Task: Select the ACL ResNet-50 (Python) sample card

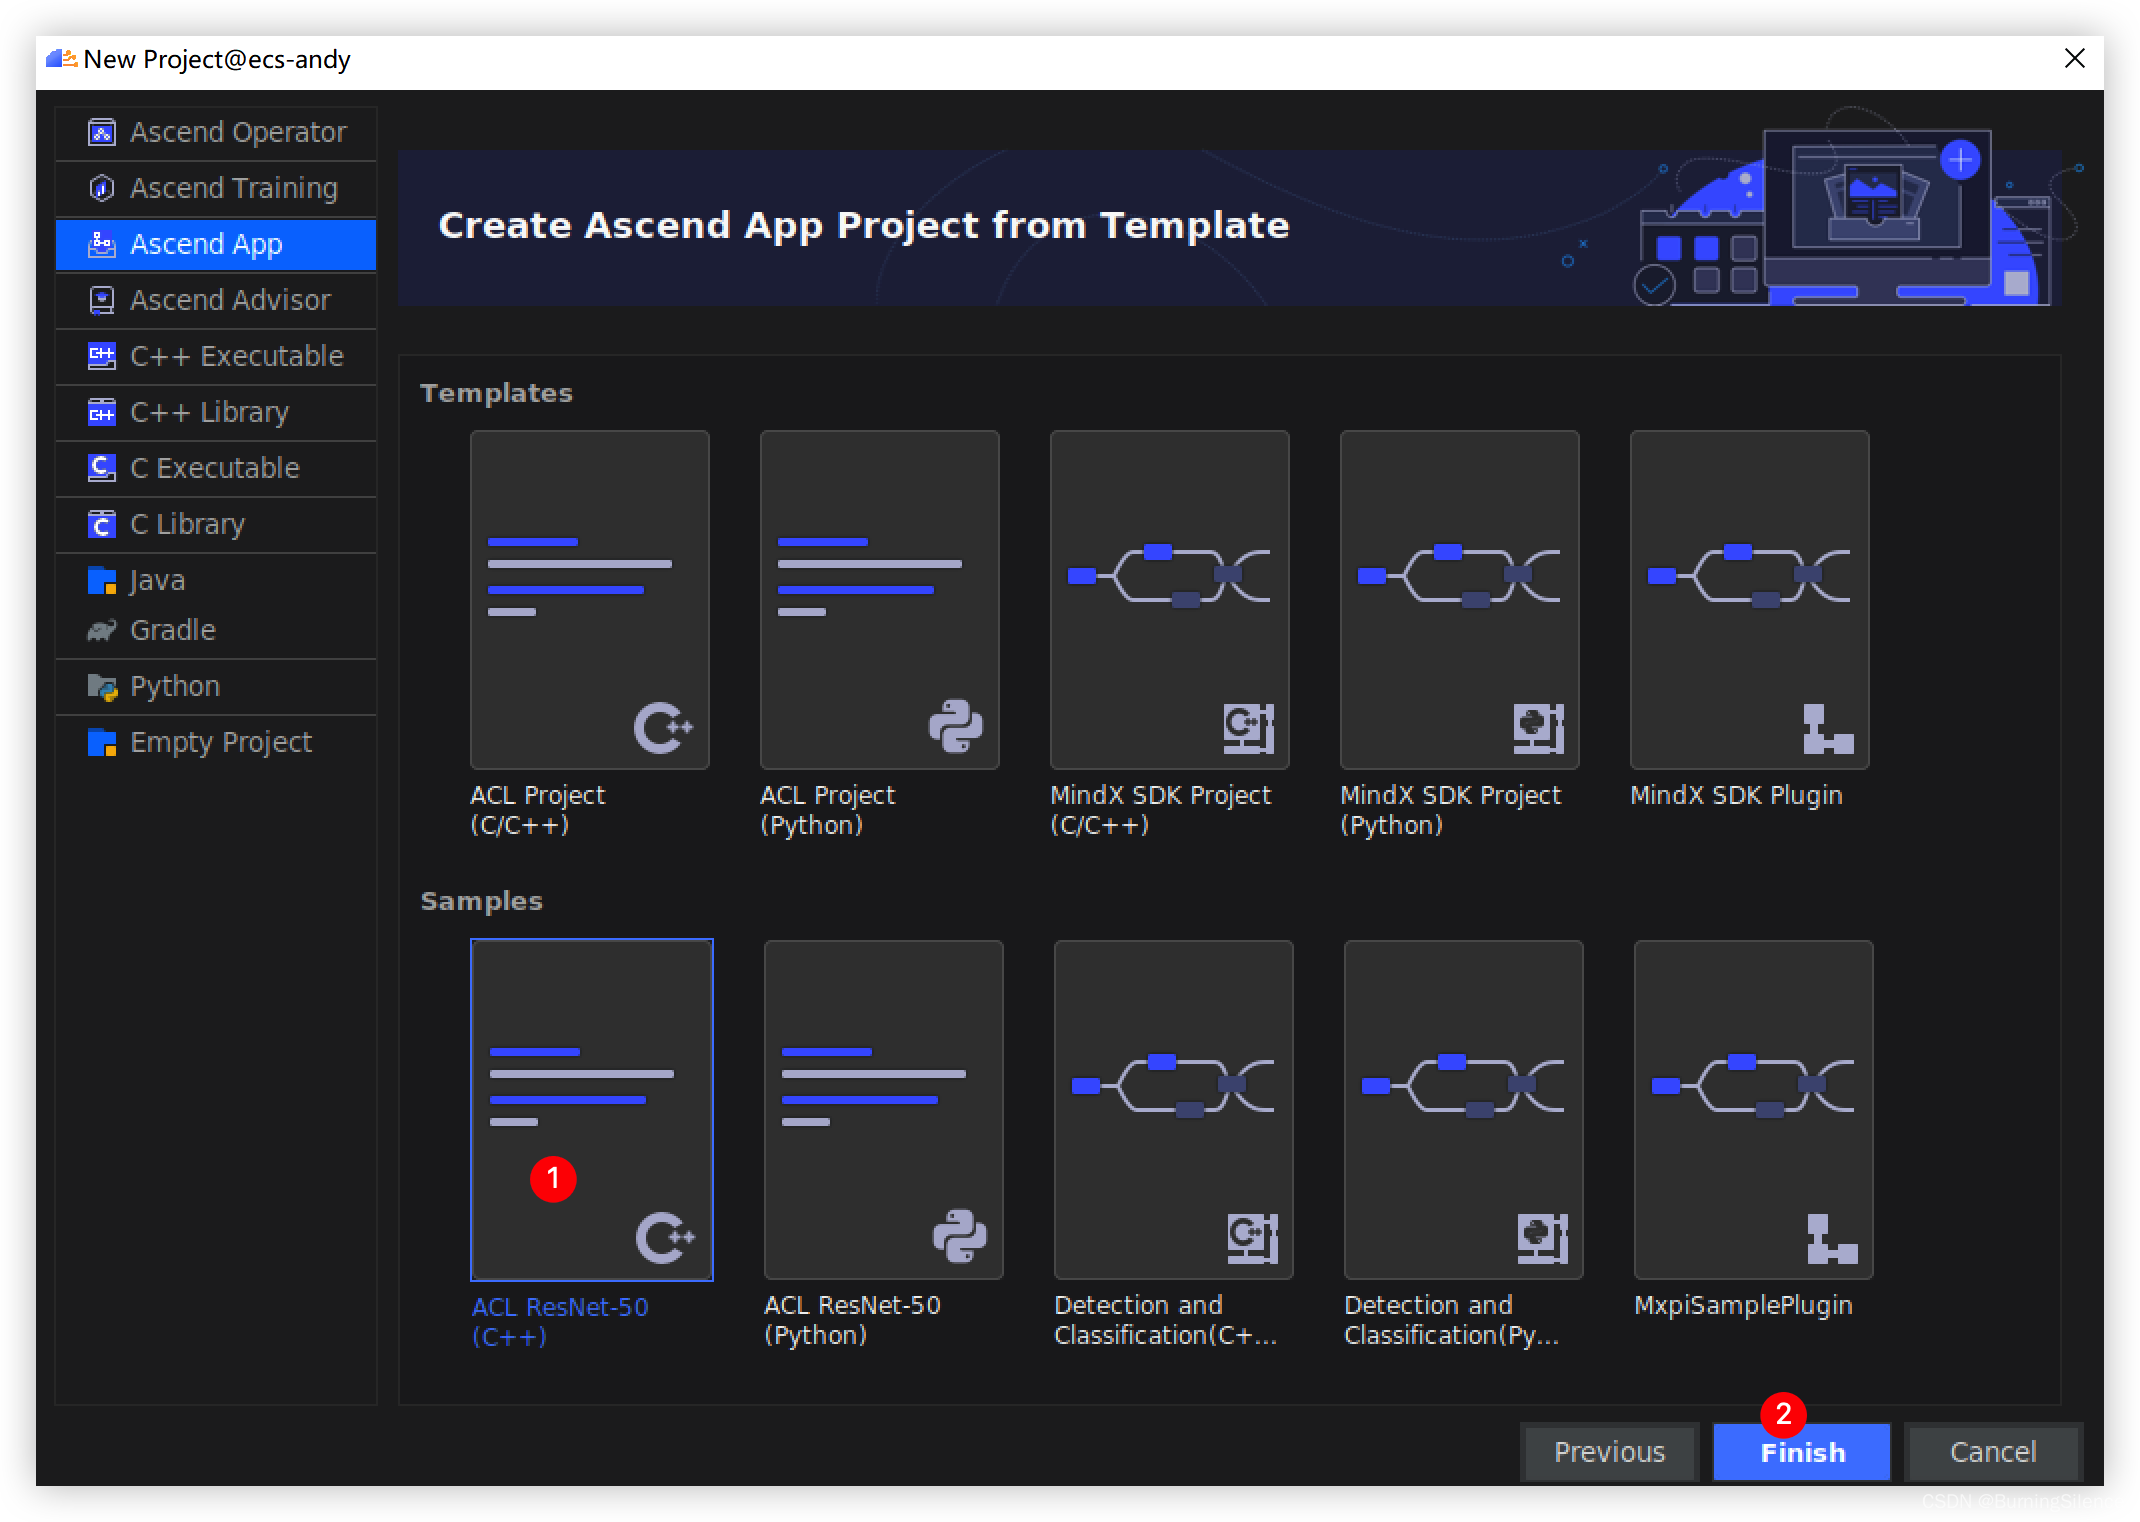Action: point(884,1110)
